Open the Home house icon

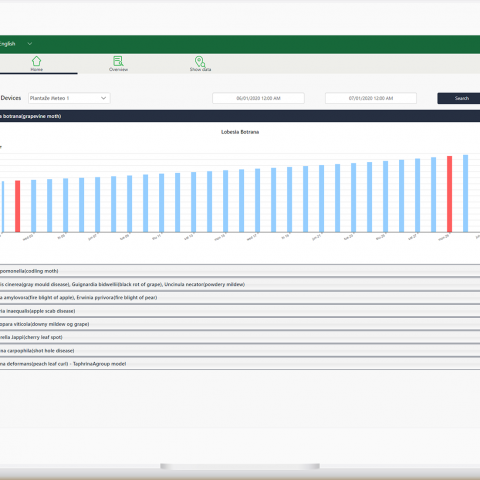(37, 61)
